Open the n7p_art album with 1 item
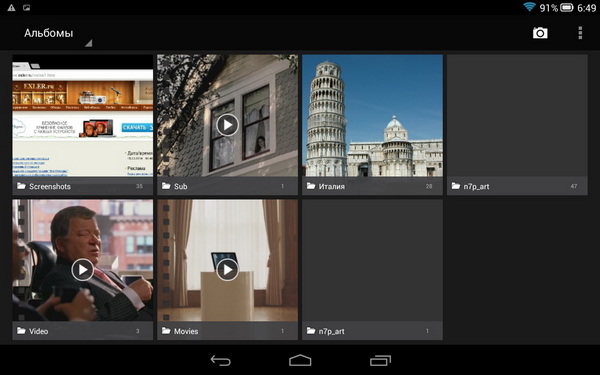 pyautogui.click(x=372, y=269)
